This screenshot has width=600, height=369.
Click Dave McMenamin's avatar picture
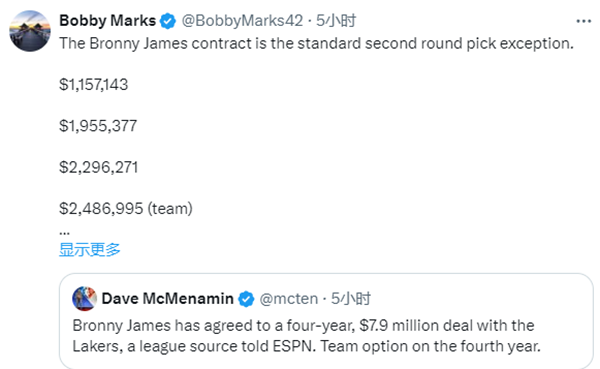85,299
